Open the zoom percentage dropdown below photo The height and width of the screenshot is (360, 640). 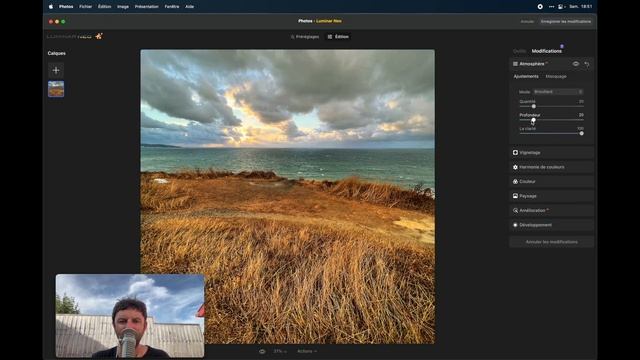[x=280, y=351]
